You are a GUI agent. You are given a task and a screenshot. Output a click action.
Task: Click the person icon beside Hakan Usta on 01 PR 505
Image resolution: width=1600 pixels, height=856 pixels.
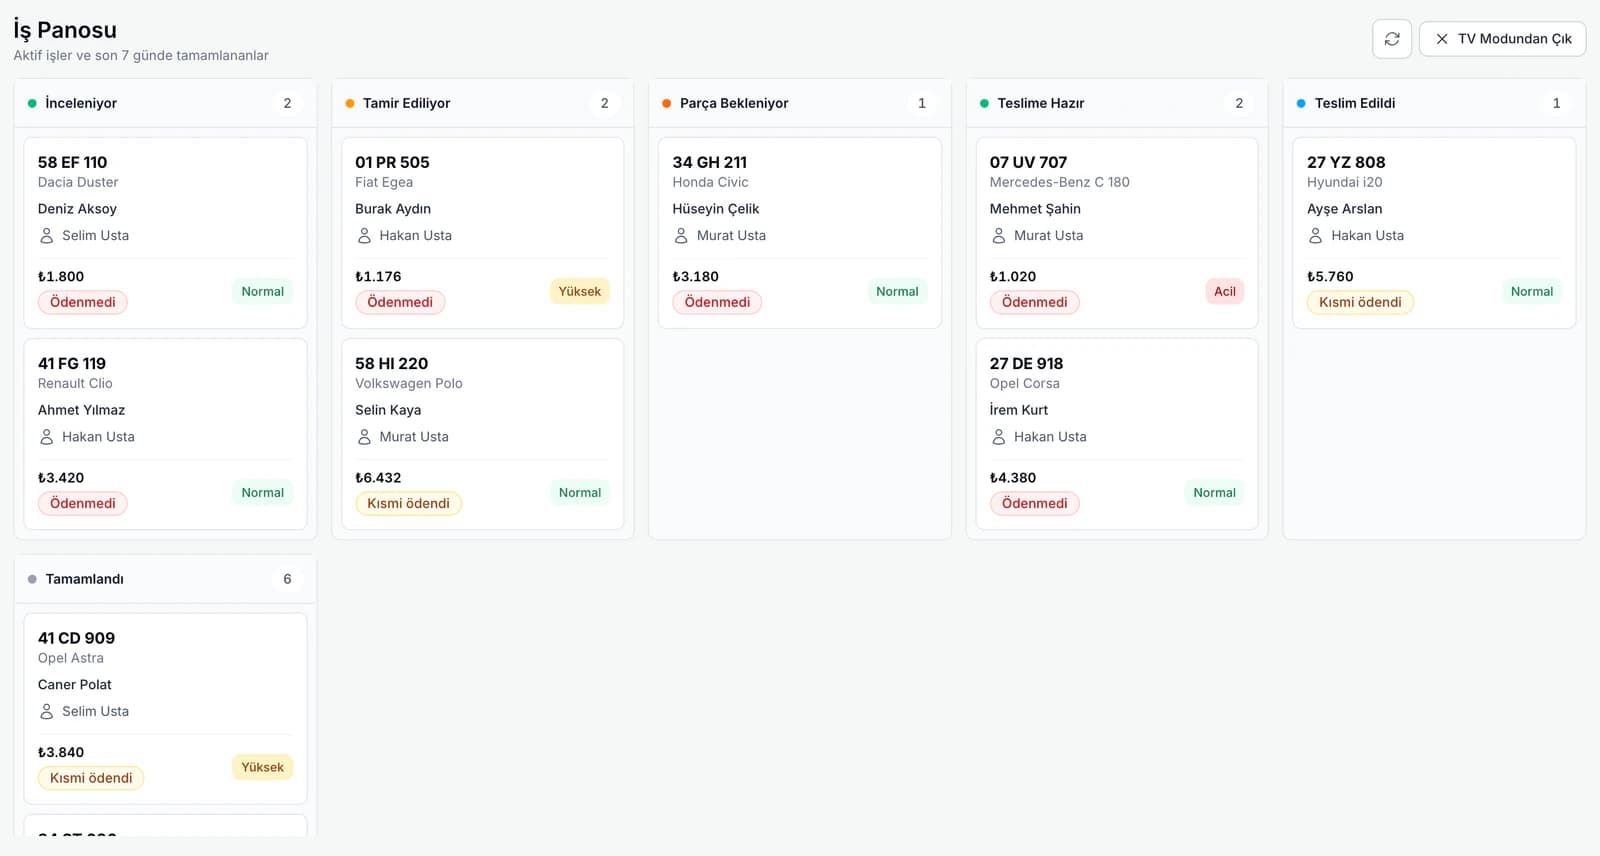[364, 236]
